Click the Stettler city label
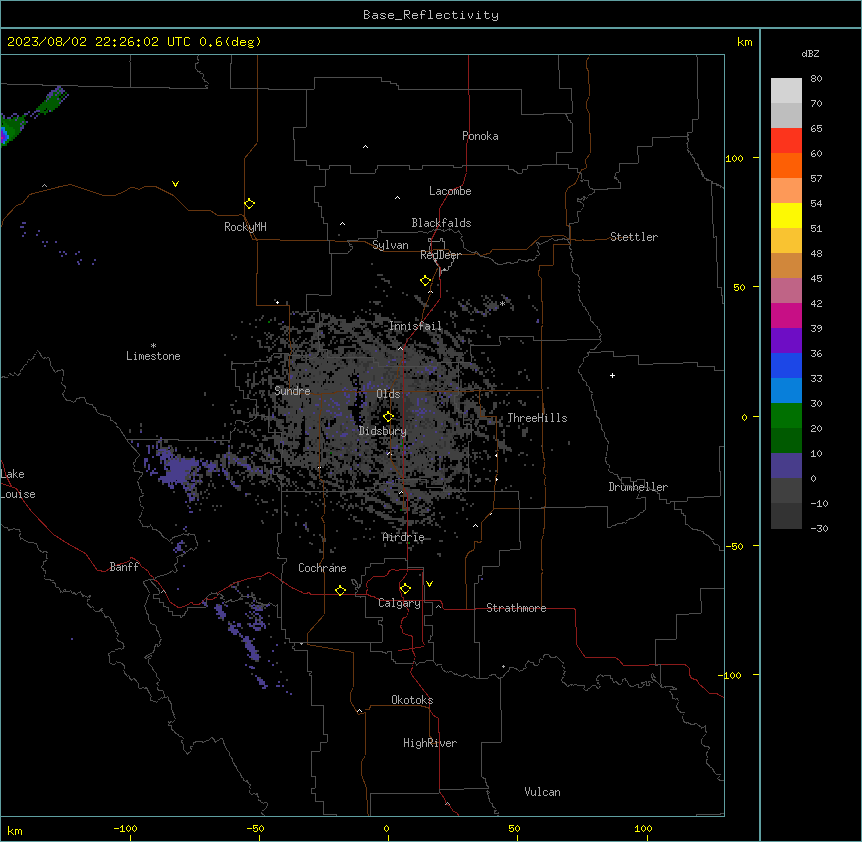The image size is (862, 842). pos(633,237)
